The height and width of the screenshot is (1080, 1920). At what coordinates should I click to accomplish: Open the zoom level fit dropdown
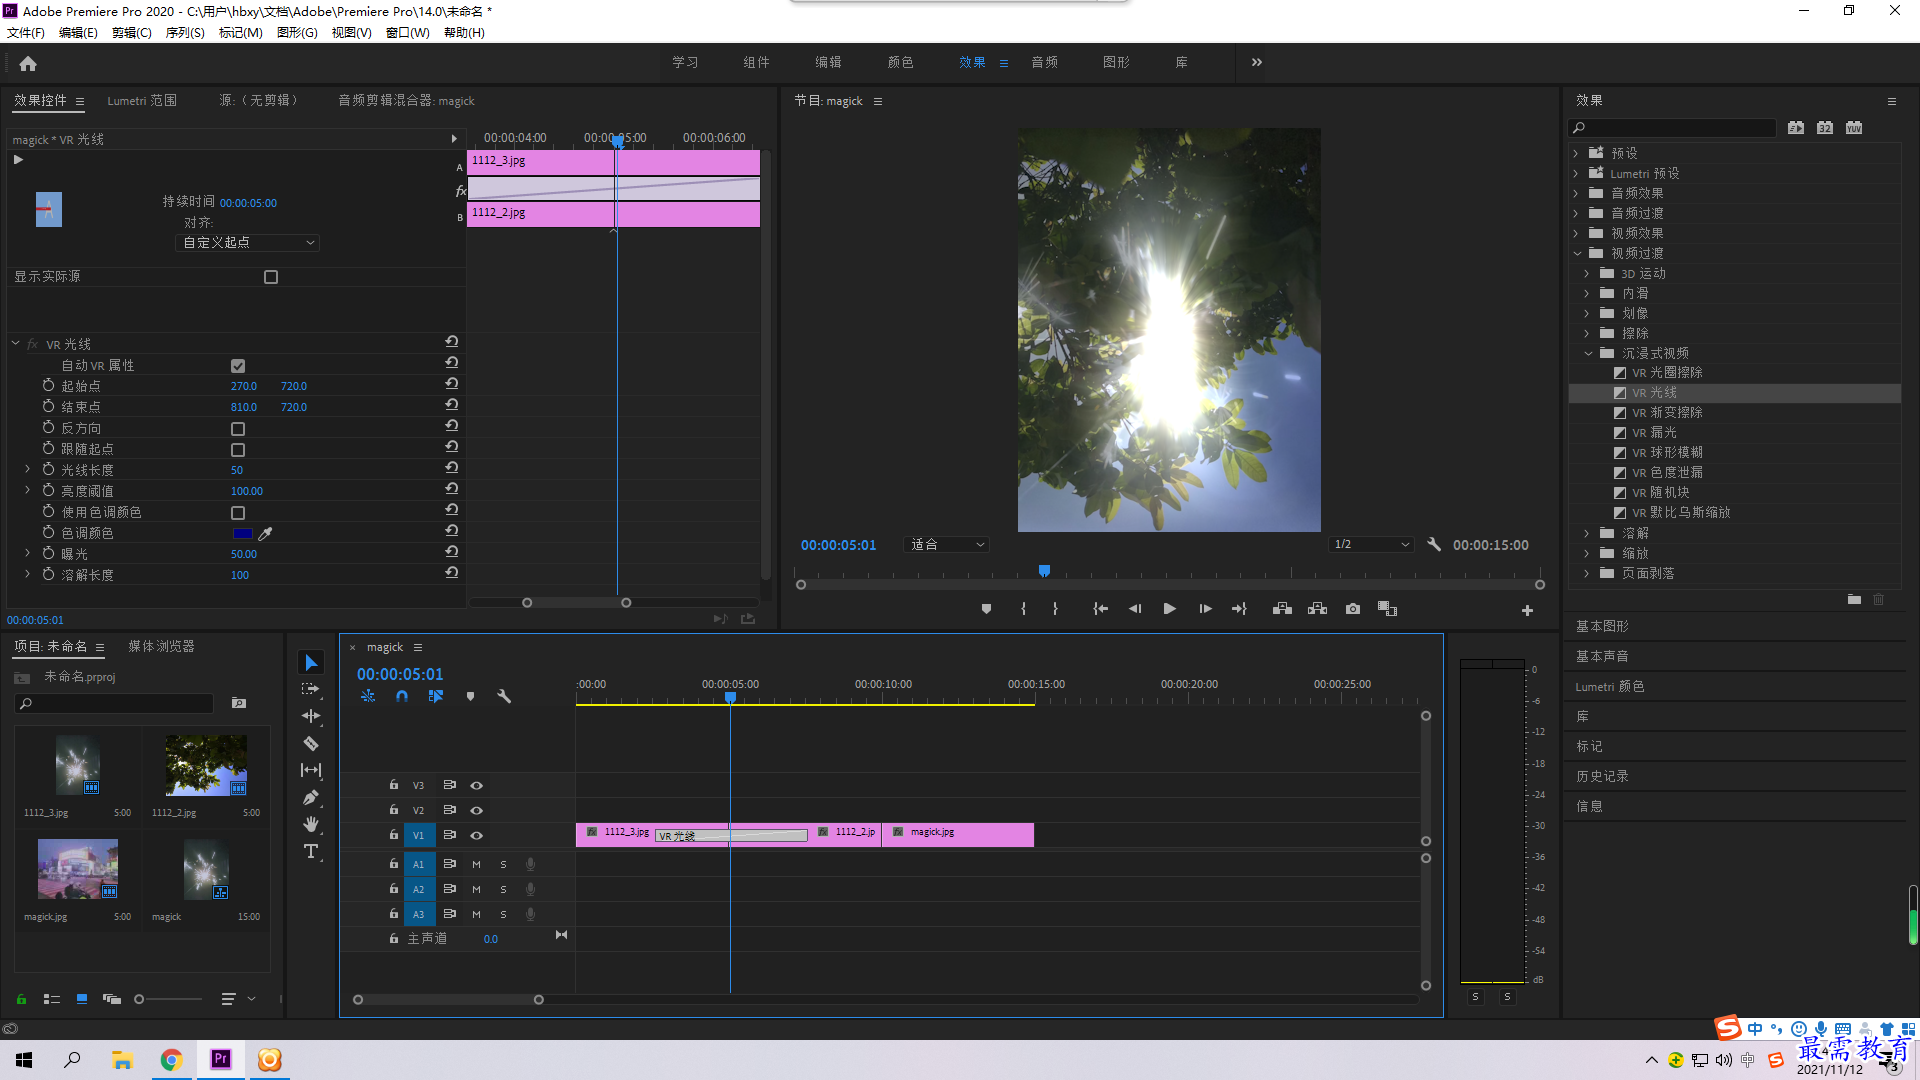tap(946, 545)
